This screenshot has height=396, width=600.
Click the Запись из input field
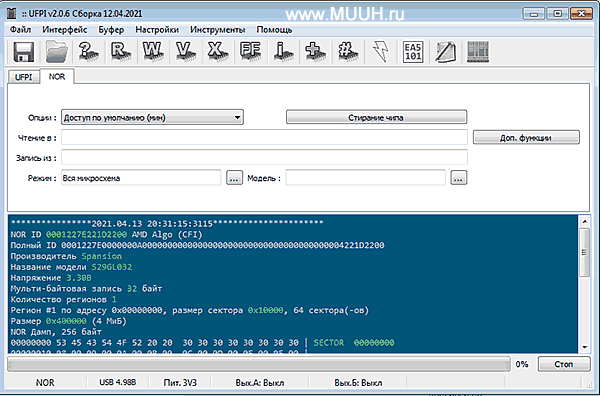point(264,157)
